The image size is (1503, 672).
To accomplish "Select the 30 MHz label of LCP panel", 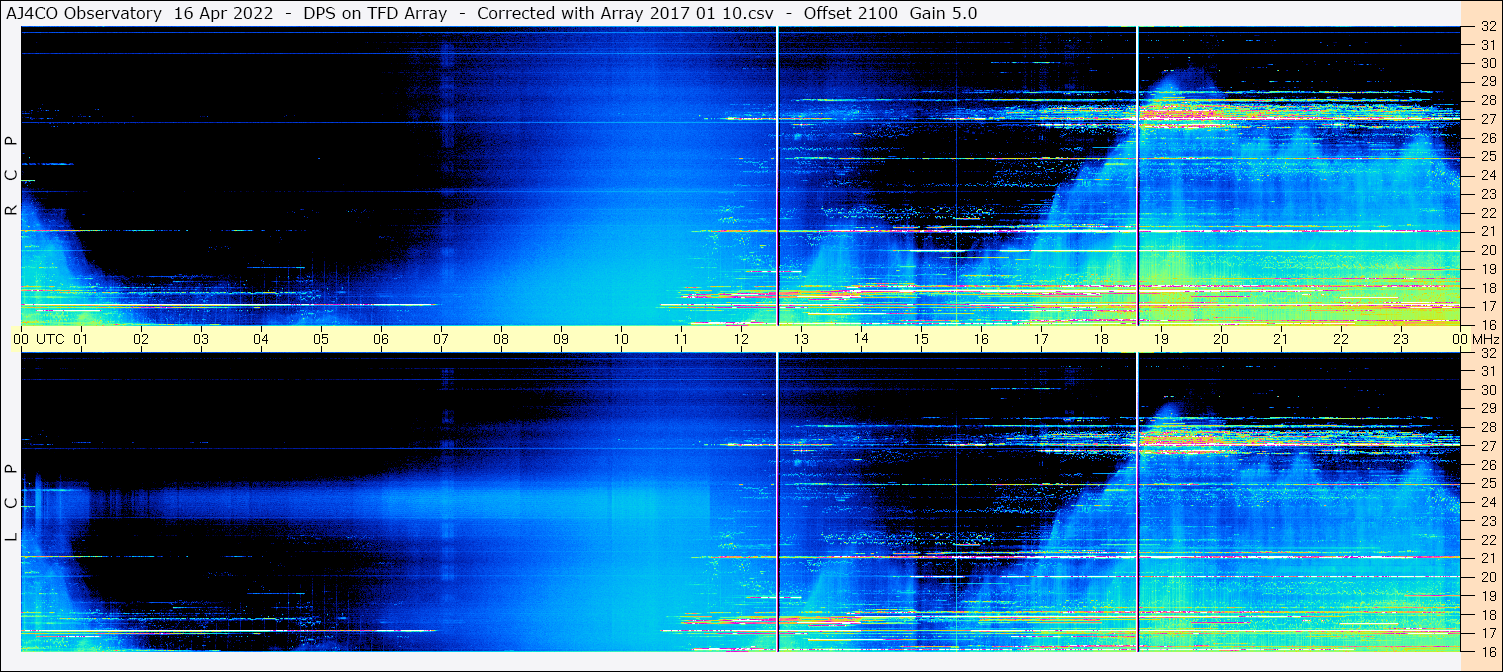I will (1488, 390).
